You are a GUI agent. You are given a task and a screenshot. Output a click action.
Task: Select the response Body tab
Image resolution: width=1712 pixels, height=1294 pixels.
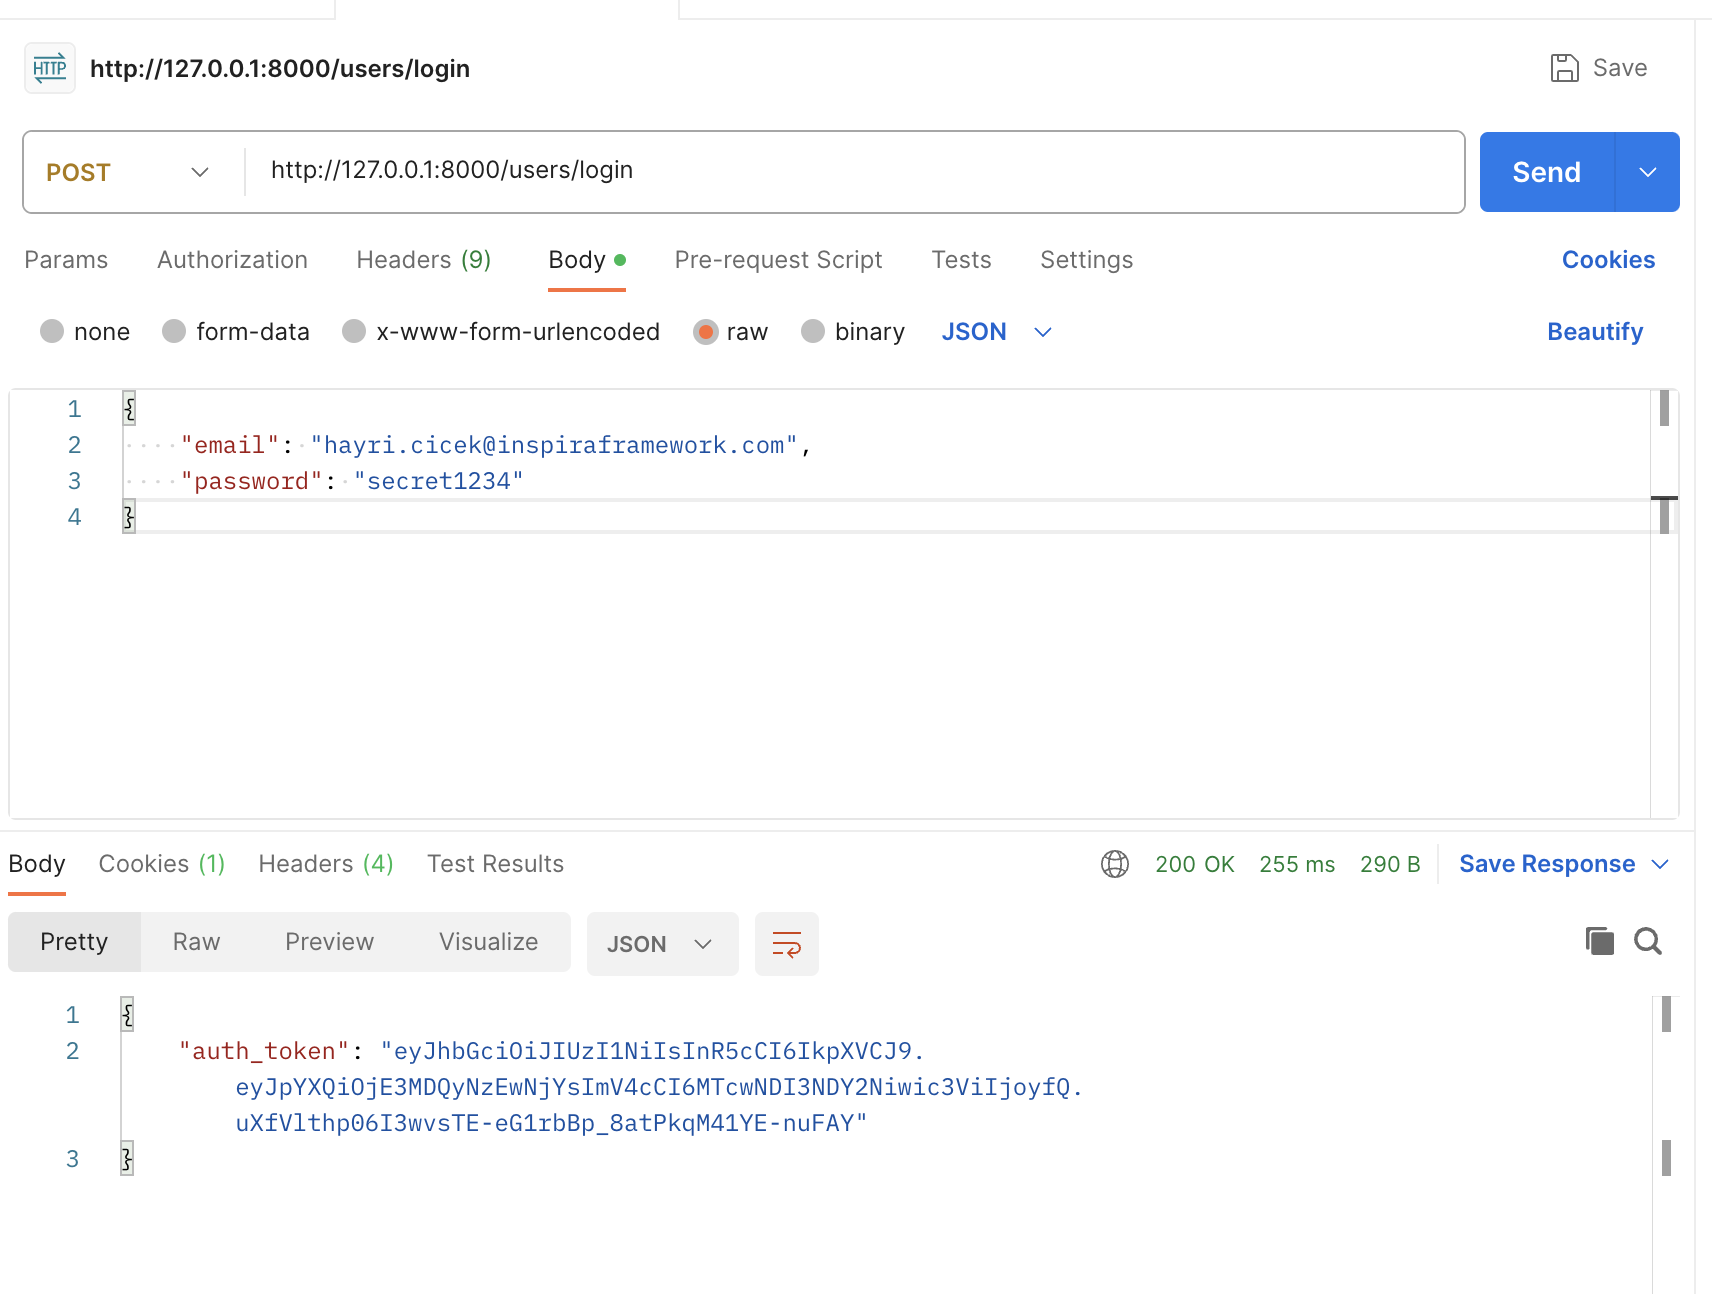(x=37, y=864)
